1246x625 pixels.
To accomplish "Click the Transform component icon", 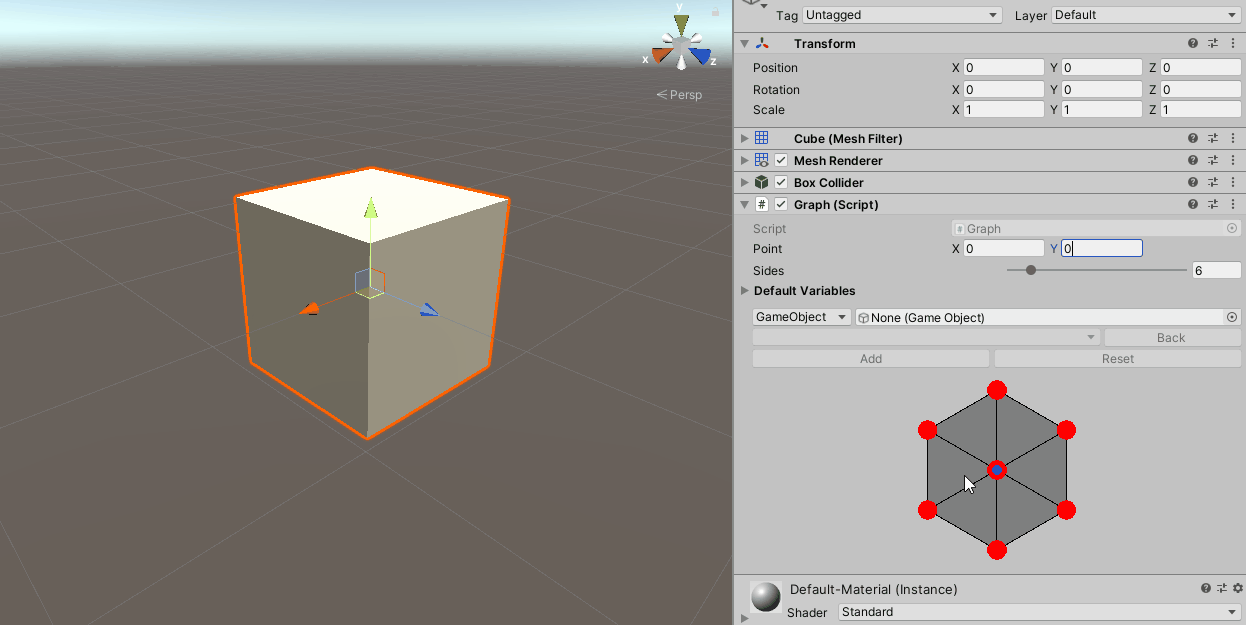I will 762,43.
